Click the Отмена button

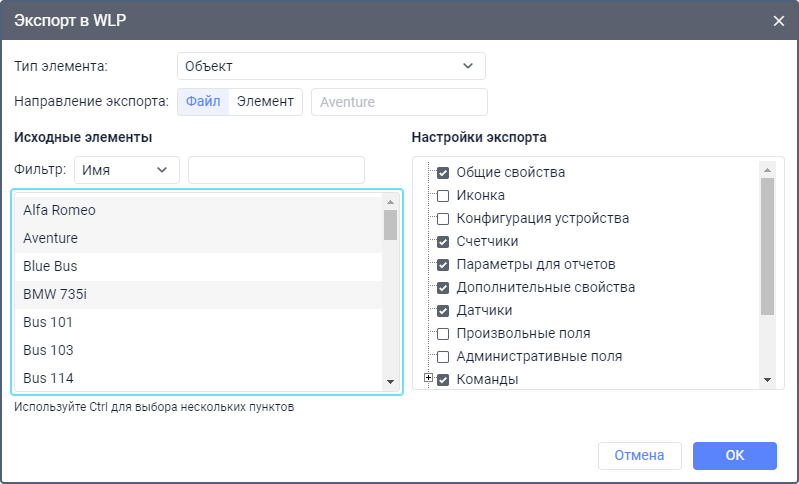point(639,455)
